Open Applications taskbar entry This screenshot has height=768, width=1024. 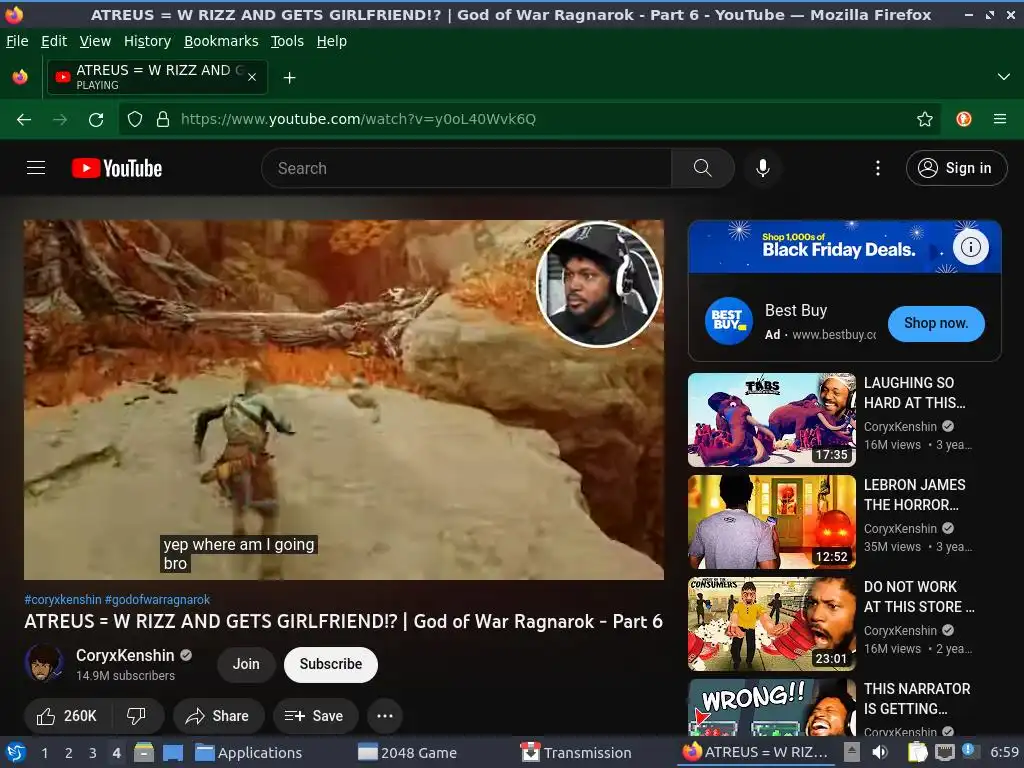coord(249,753)
